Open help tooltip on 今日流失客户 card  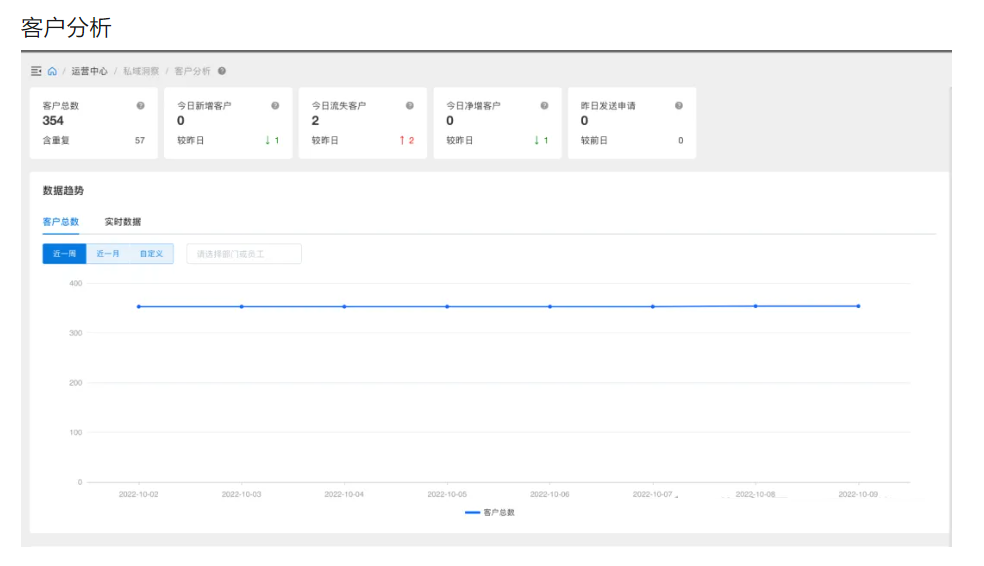pos(409,105)
